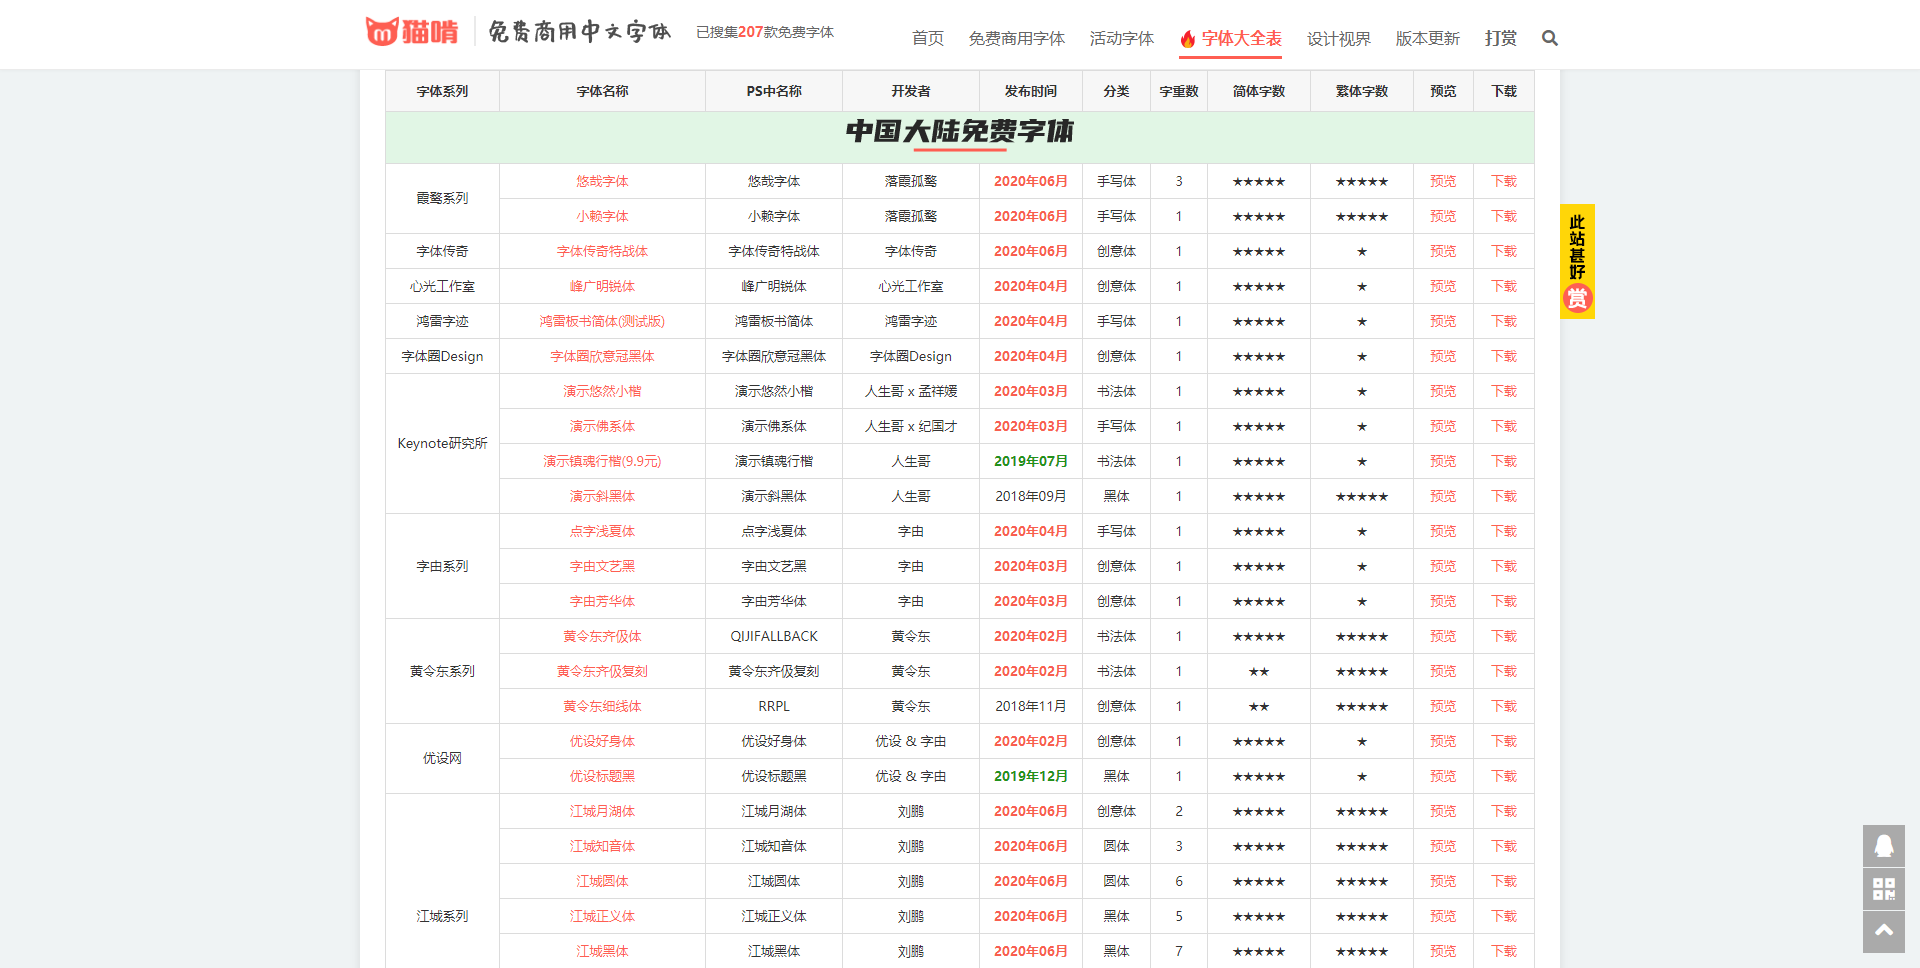Image resolution: width=1920 pixels, height=968 pixels.
Task: Open 江城正义体 font link
Action: (602, 916)
